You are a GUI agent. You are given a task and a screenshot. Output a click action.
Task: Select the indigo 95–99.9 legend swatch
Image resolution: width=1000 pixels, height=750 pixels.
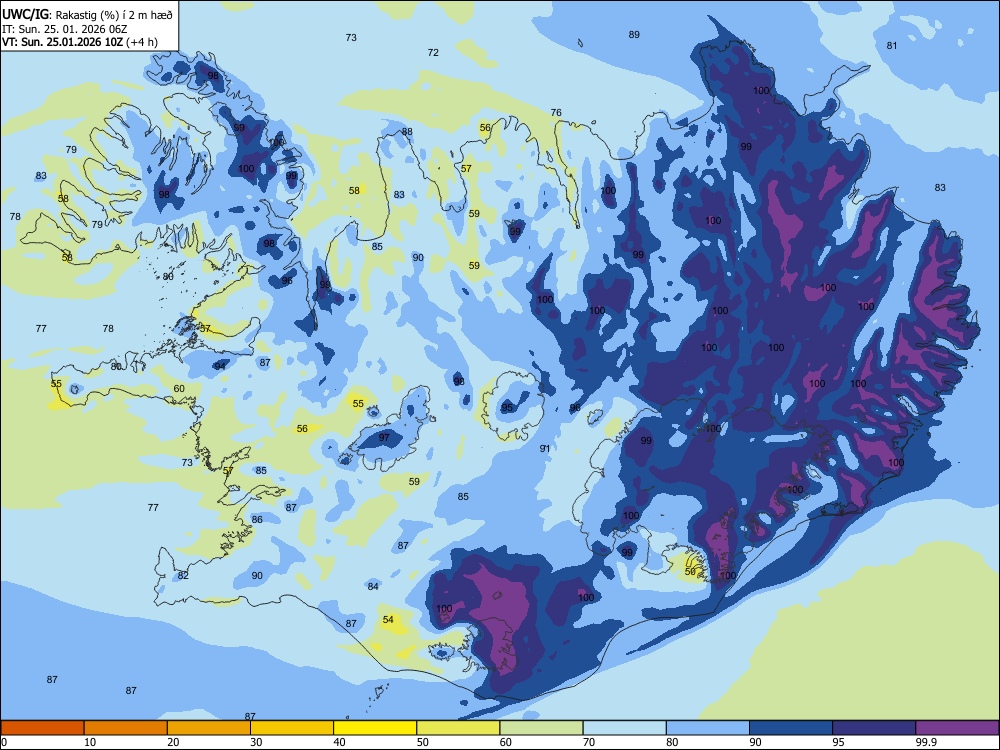tap(874, 728)
